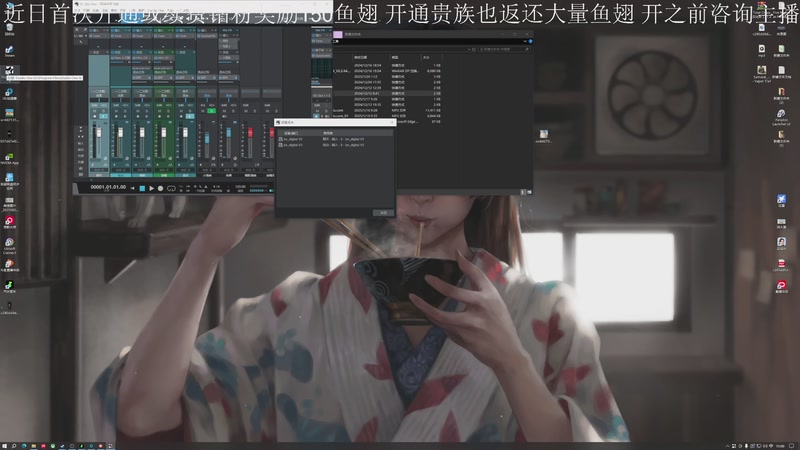Open the red NetEase music icon on left
Image resolution: width=800 pixels, height=450 pixels.
tap(9, 221)
